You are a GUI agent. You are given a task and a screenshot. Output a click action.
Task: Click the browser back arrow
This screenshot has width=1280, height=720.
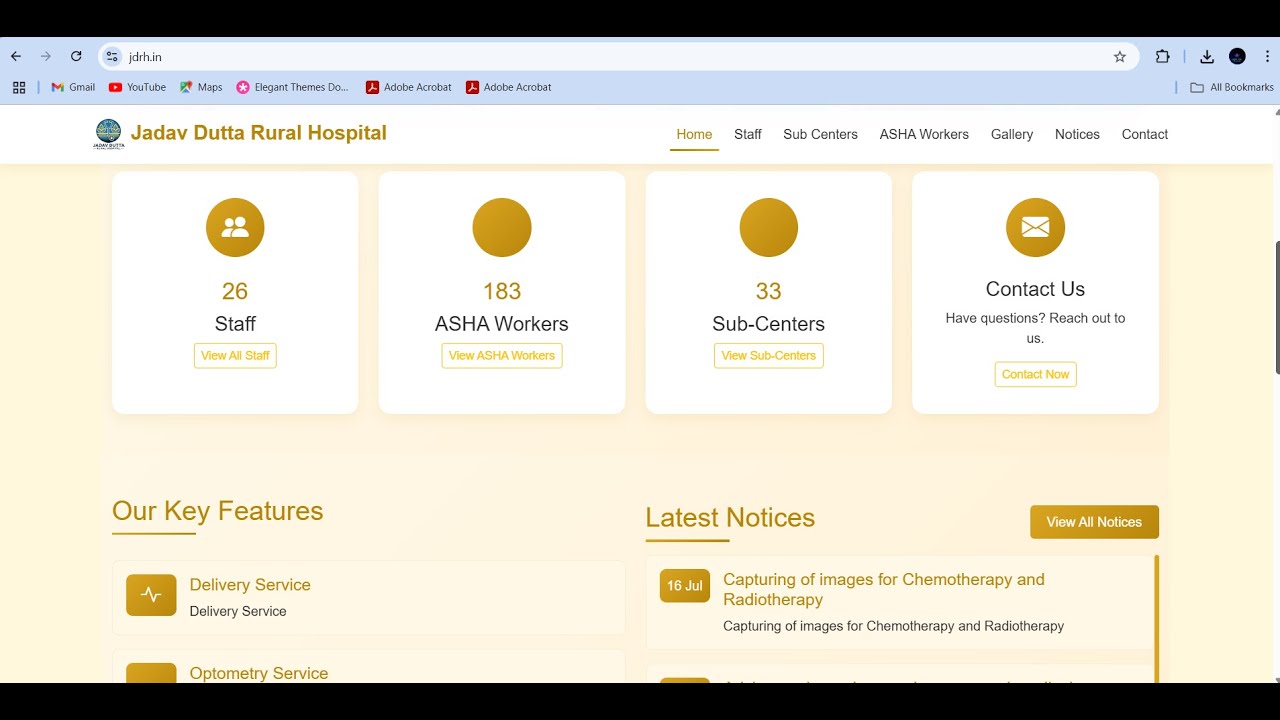16,57
